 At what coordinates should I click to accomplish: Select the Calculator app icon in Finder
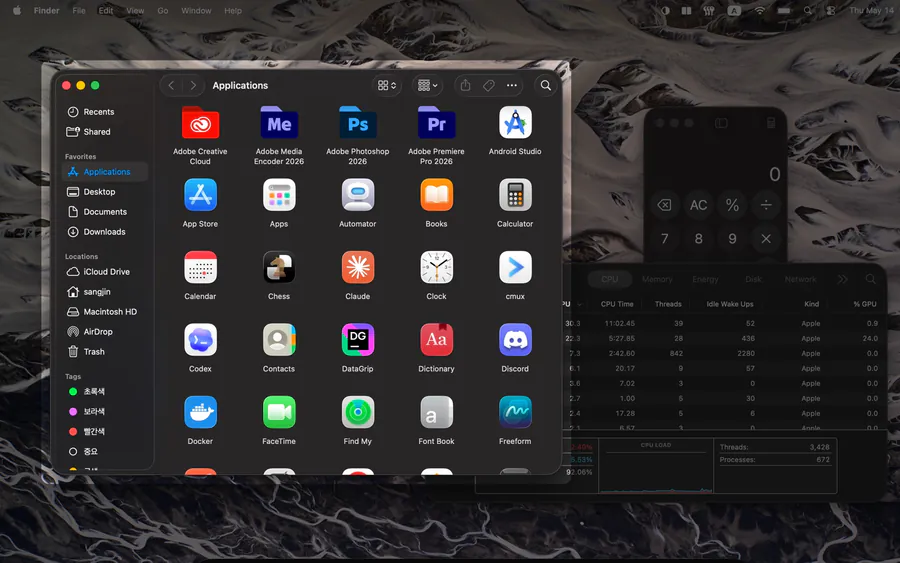point(515,195)
